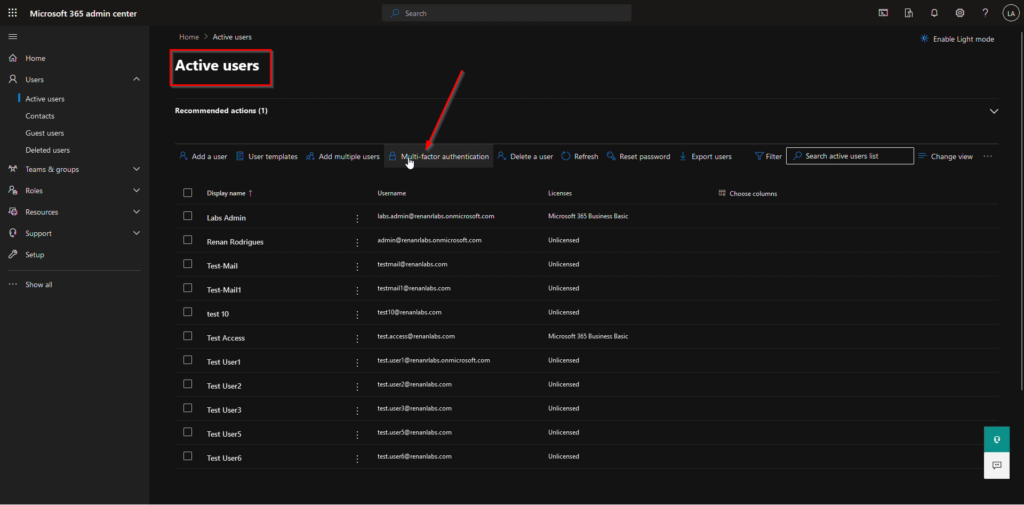1024x505 pixels.
Task: Open more actions for Renan Rodrigues
Action: (357, 242)
